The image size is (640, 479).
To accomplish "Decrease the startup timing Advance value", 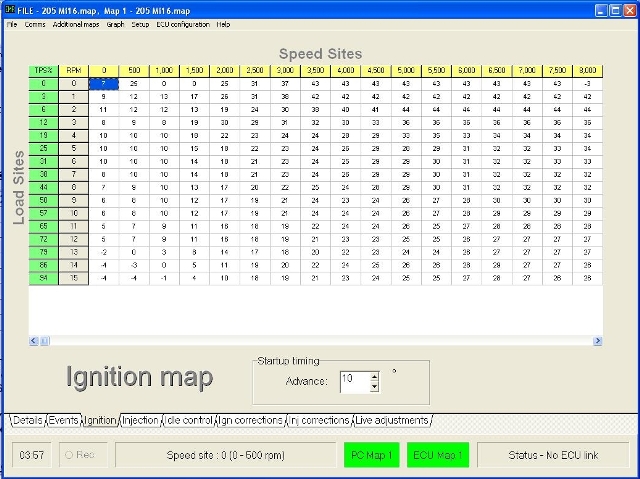I will [x=374, y=386].
